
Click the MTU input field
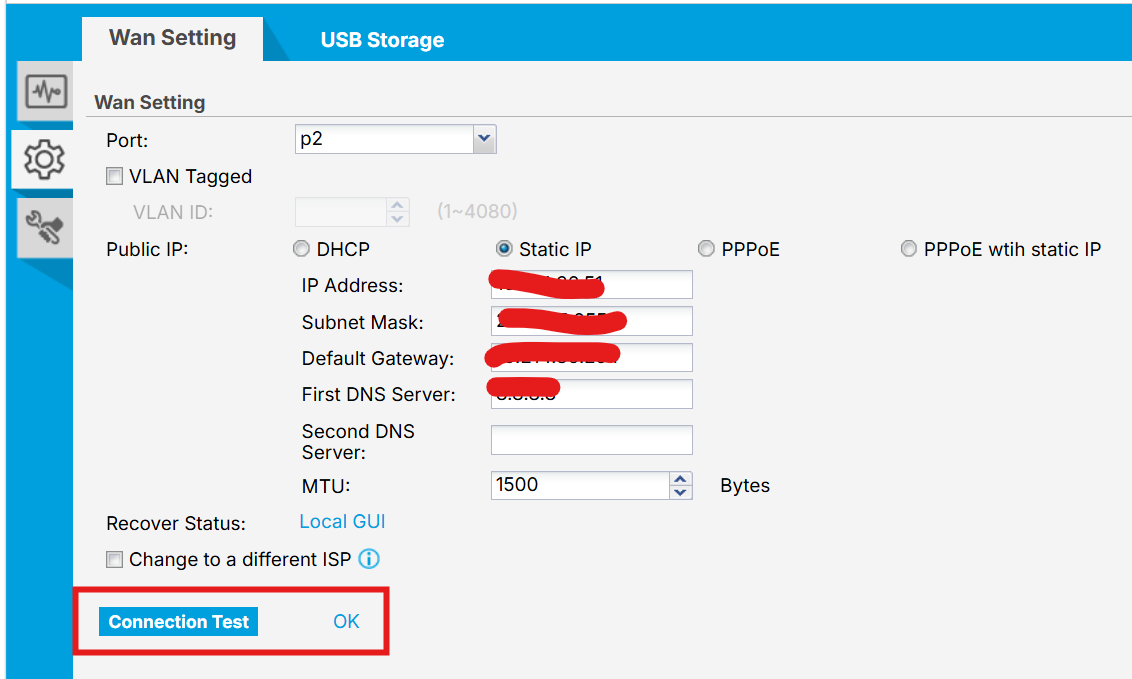click(580, 485)
